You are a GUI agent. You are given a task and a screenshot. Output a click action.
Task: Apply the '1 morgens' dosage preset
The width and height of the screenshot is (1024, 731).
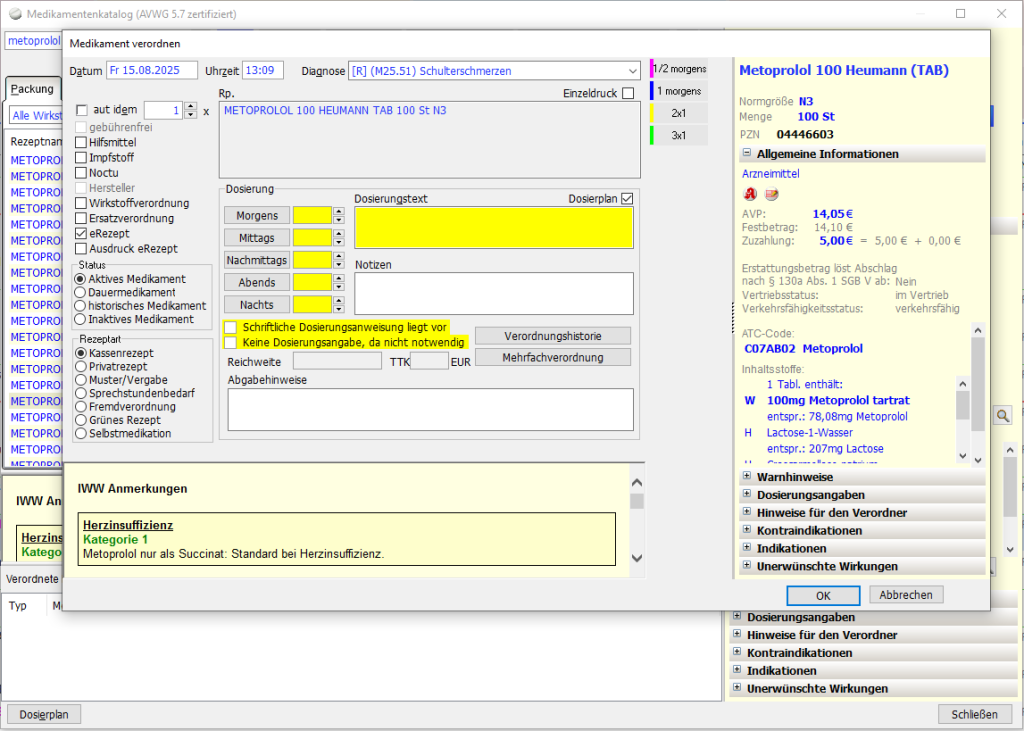point(679,91)
